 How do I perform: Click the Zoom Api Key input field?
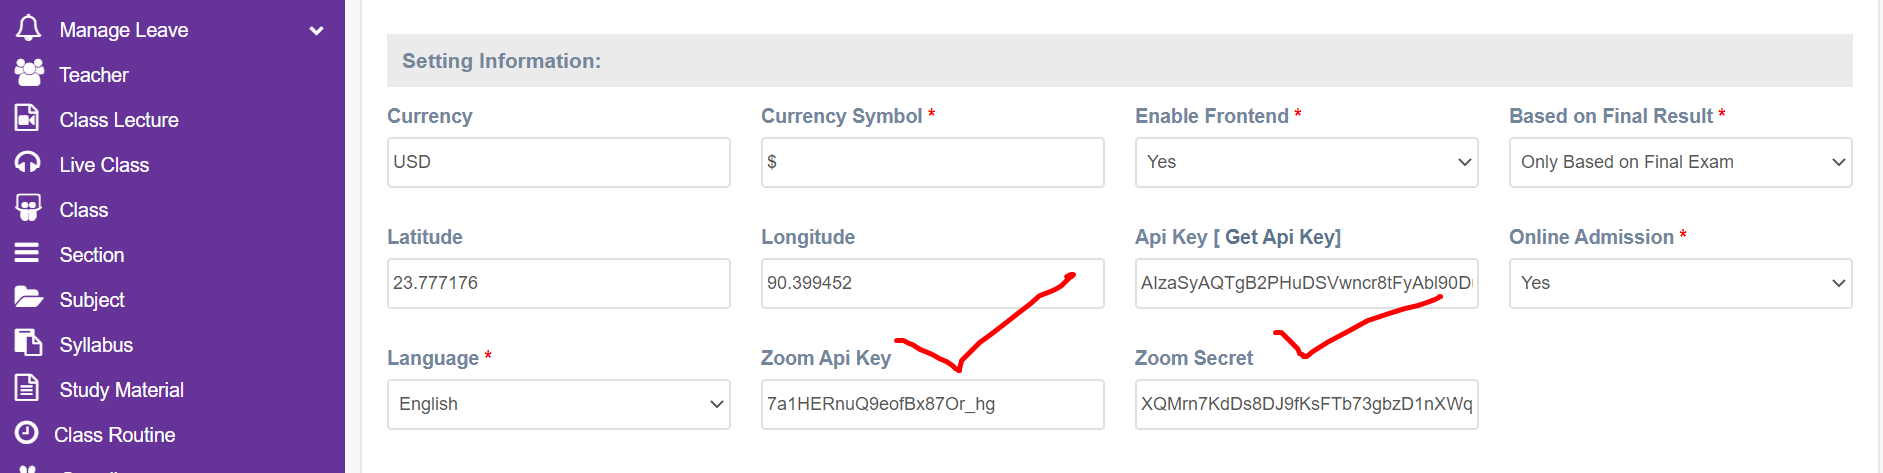(932, 404)
